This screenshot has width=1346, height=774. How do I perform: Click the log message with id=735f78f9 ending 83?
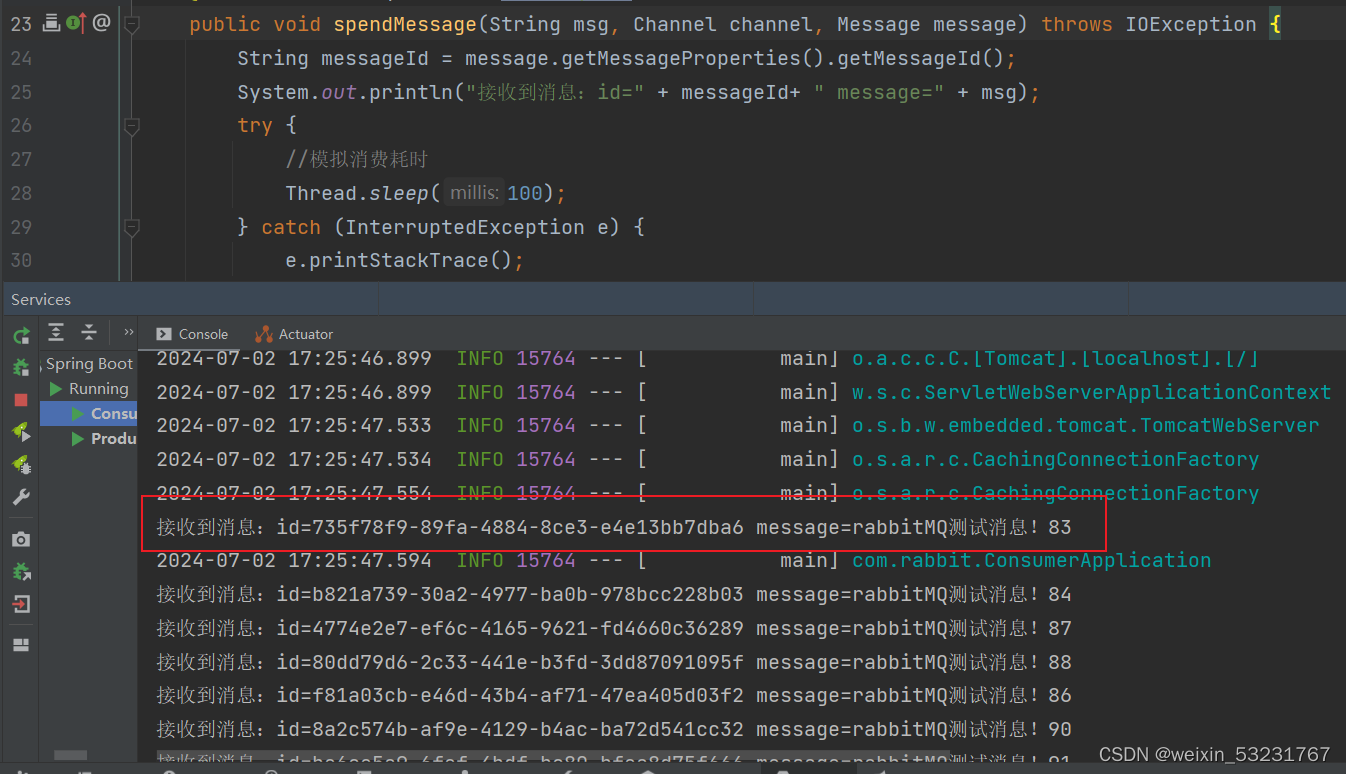[614, 526]
